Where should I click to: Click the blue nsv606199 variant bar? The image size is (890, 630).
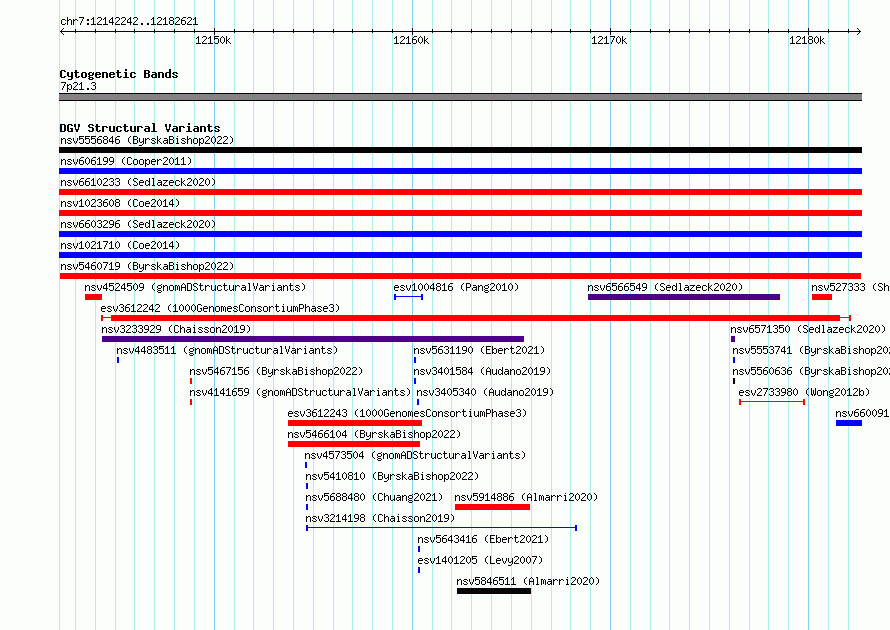pyautogui.click(x=460, y=171)
